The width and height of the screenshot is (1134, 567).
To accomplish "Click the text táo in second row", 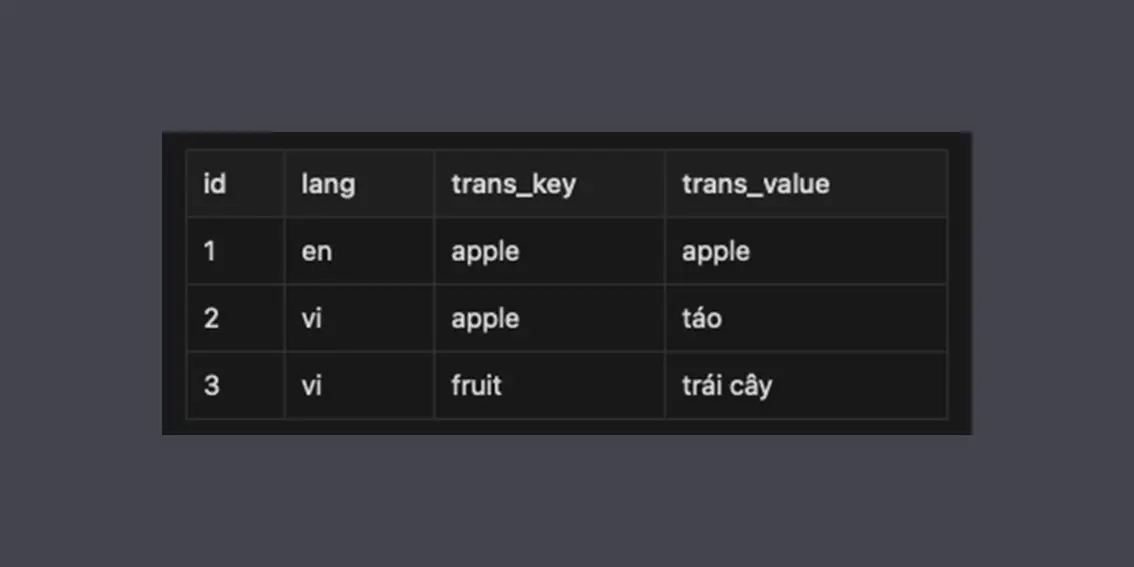I will [x=702, y=317].
